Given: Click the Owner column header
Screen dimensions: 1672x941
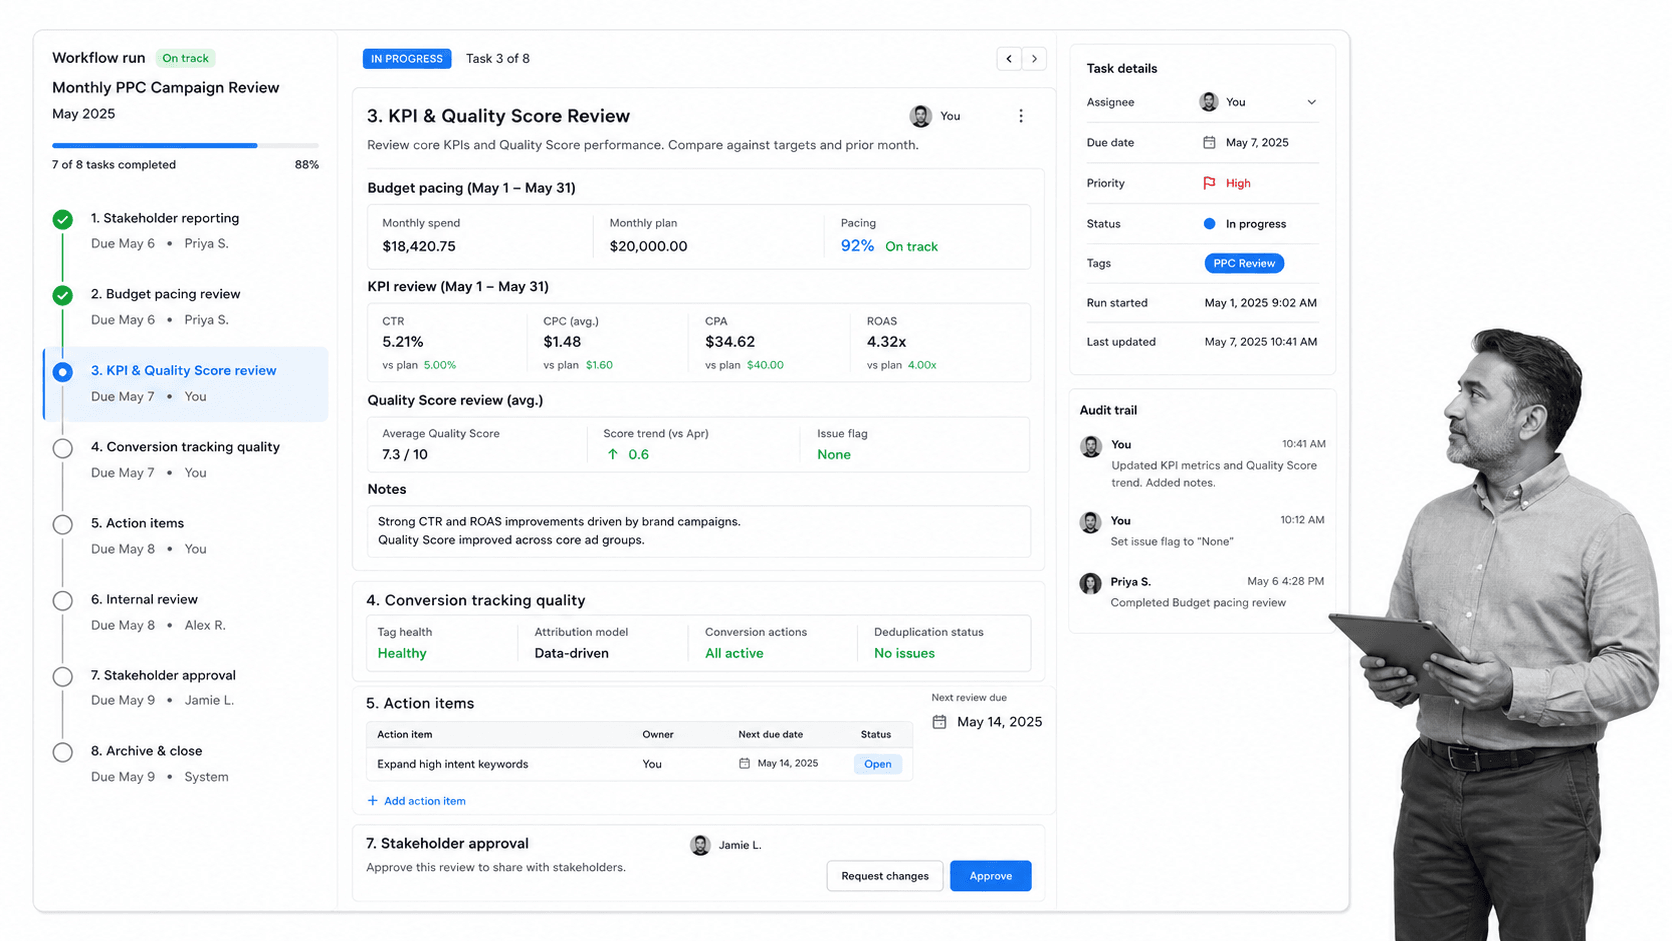Looking at the screenshot, I should pos(658,735).
